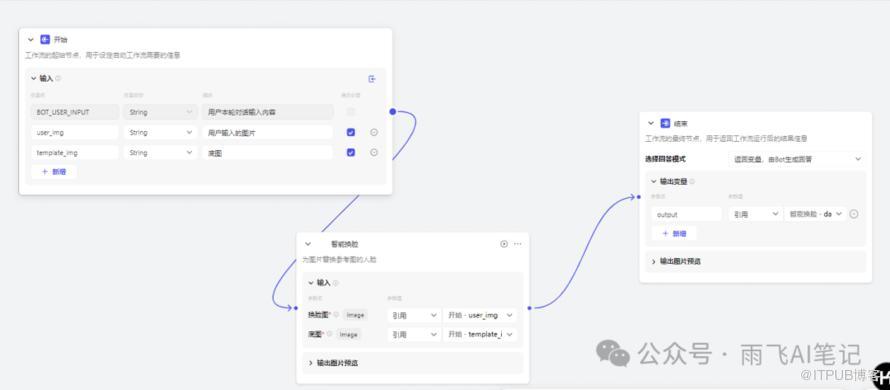Open the 引用 dropdown for 底图
The image size is (890, 390).
414,335
